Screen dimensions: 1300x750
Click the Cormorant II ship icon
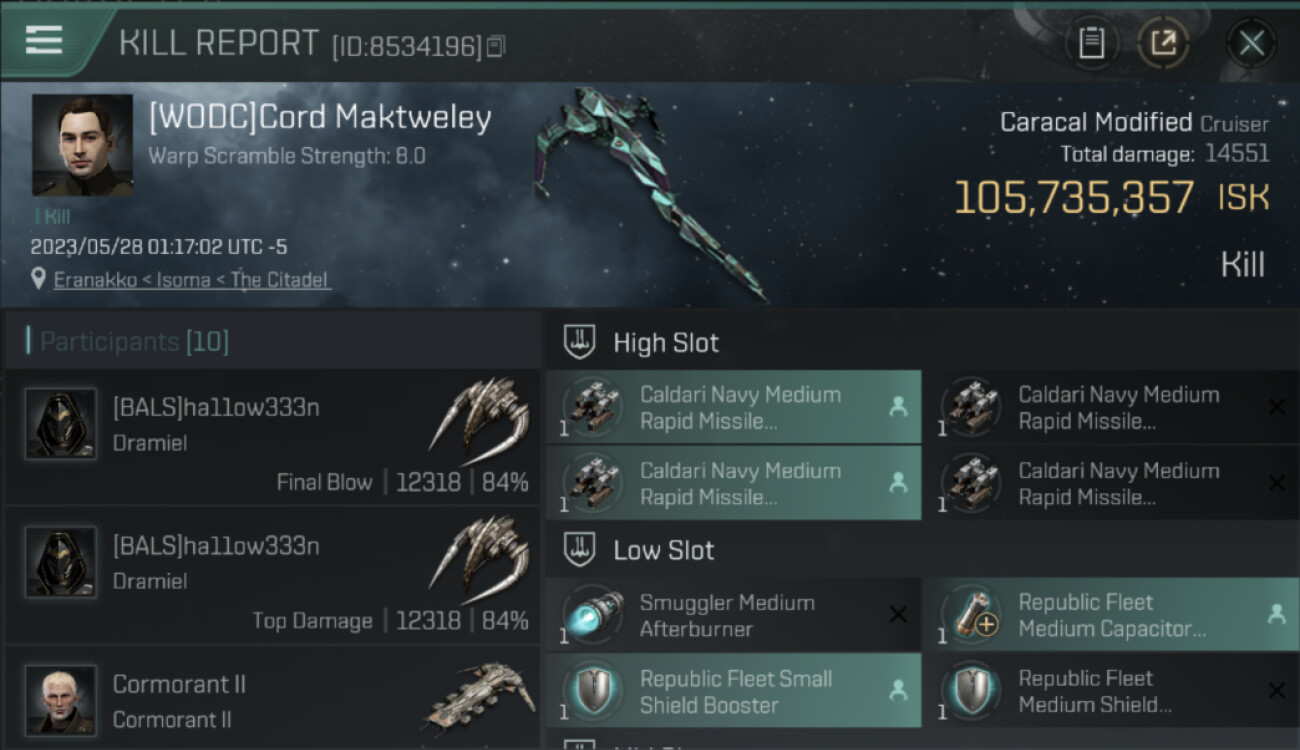[x=480, y=695]
